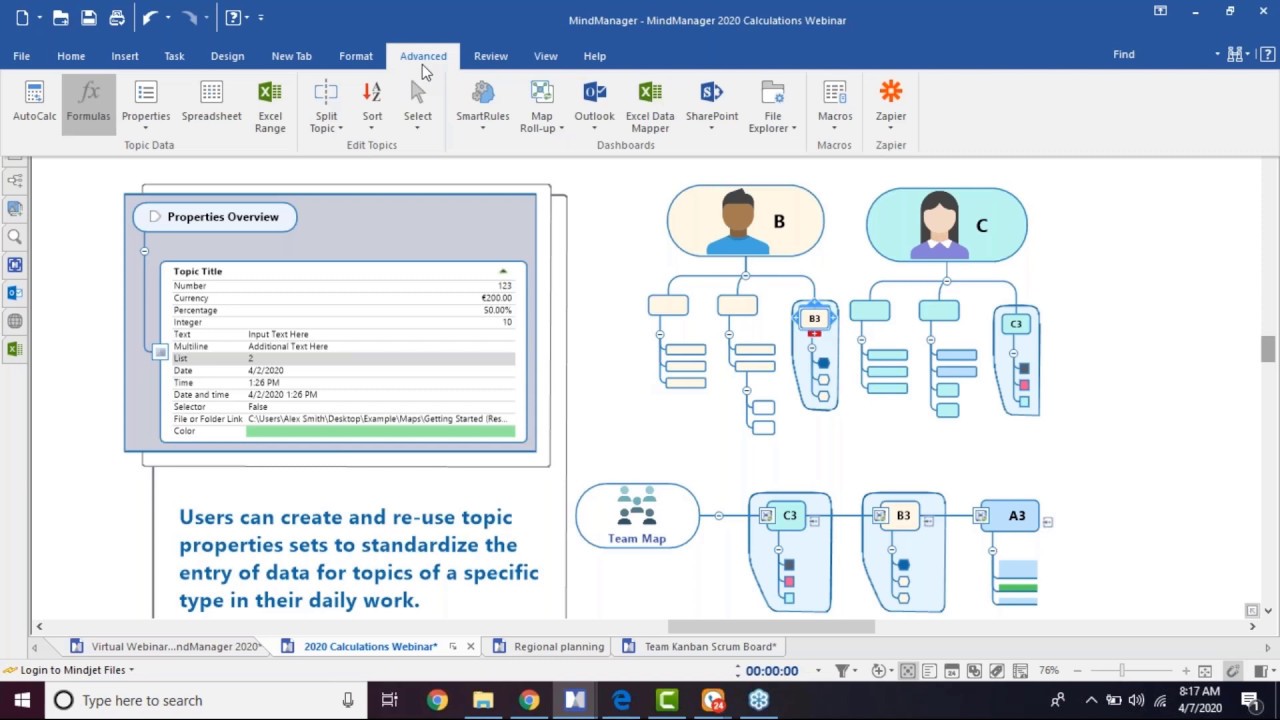This screenshot has height=720, width=1280.
Task: Close the 2020 Calculations Webinar tab
Action: [470, 647]
